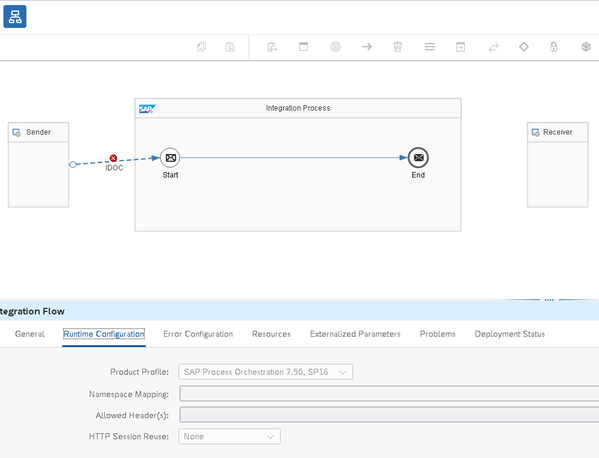Viewport: 599px width, 458px height.
Task: Switch to the Externalized Parameters tab
Action: coord(355,334)
